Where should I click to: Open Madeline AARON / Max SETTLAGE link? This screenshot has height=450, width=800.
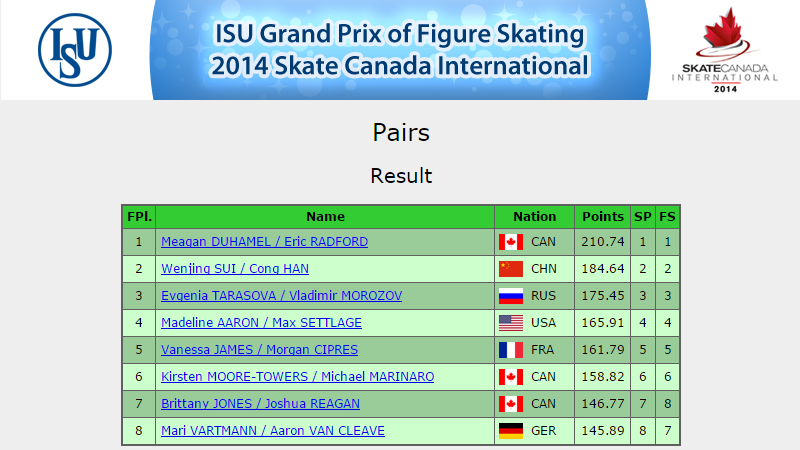[261, 323]
